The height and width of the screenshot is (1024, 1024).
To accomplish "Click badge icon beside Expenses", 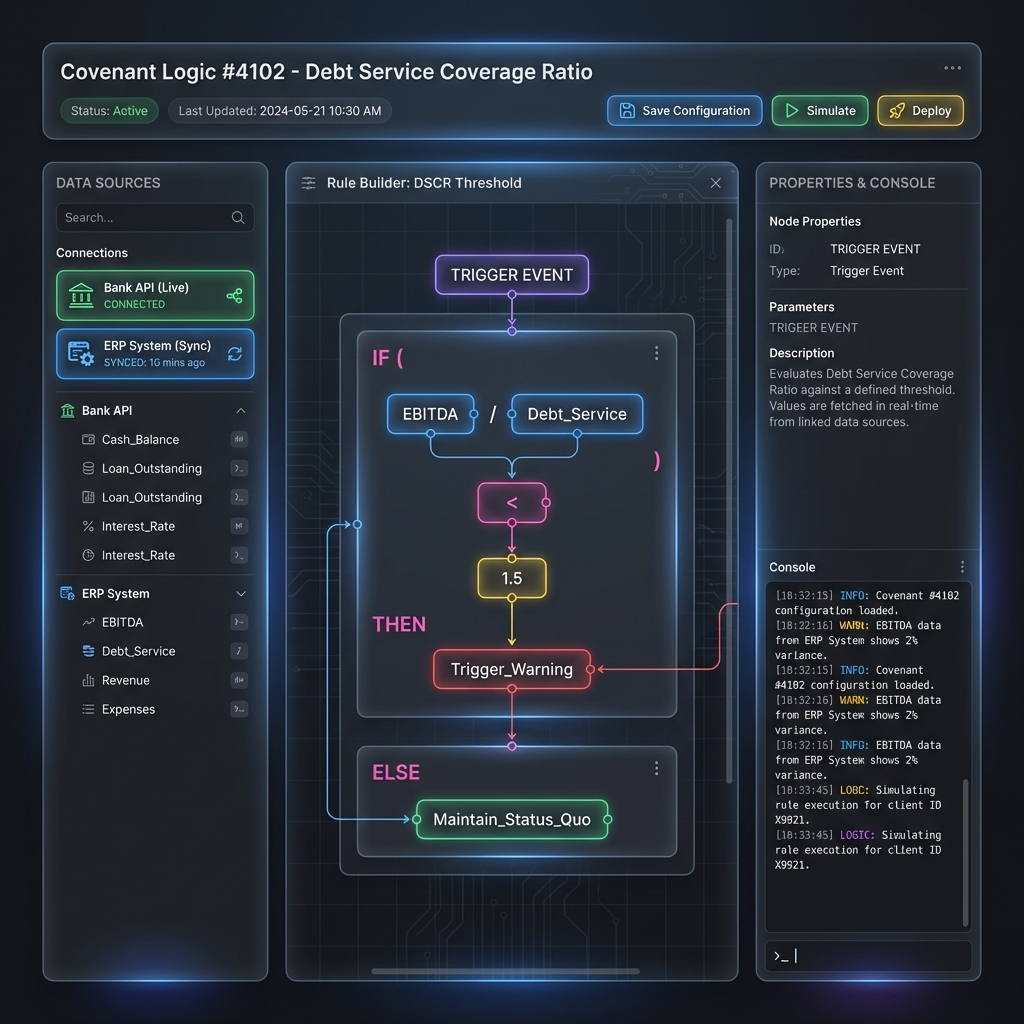I will point(239,709).
